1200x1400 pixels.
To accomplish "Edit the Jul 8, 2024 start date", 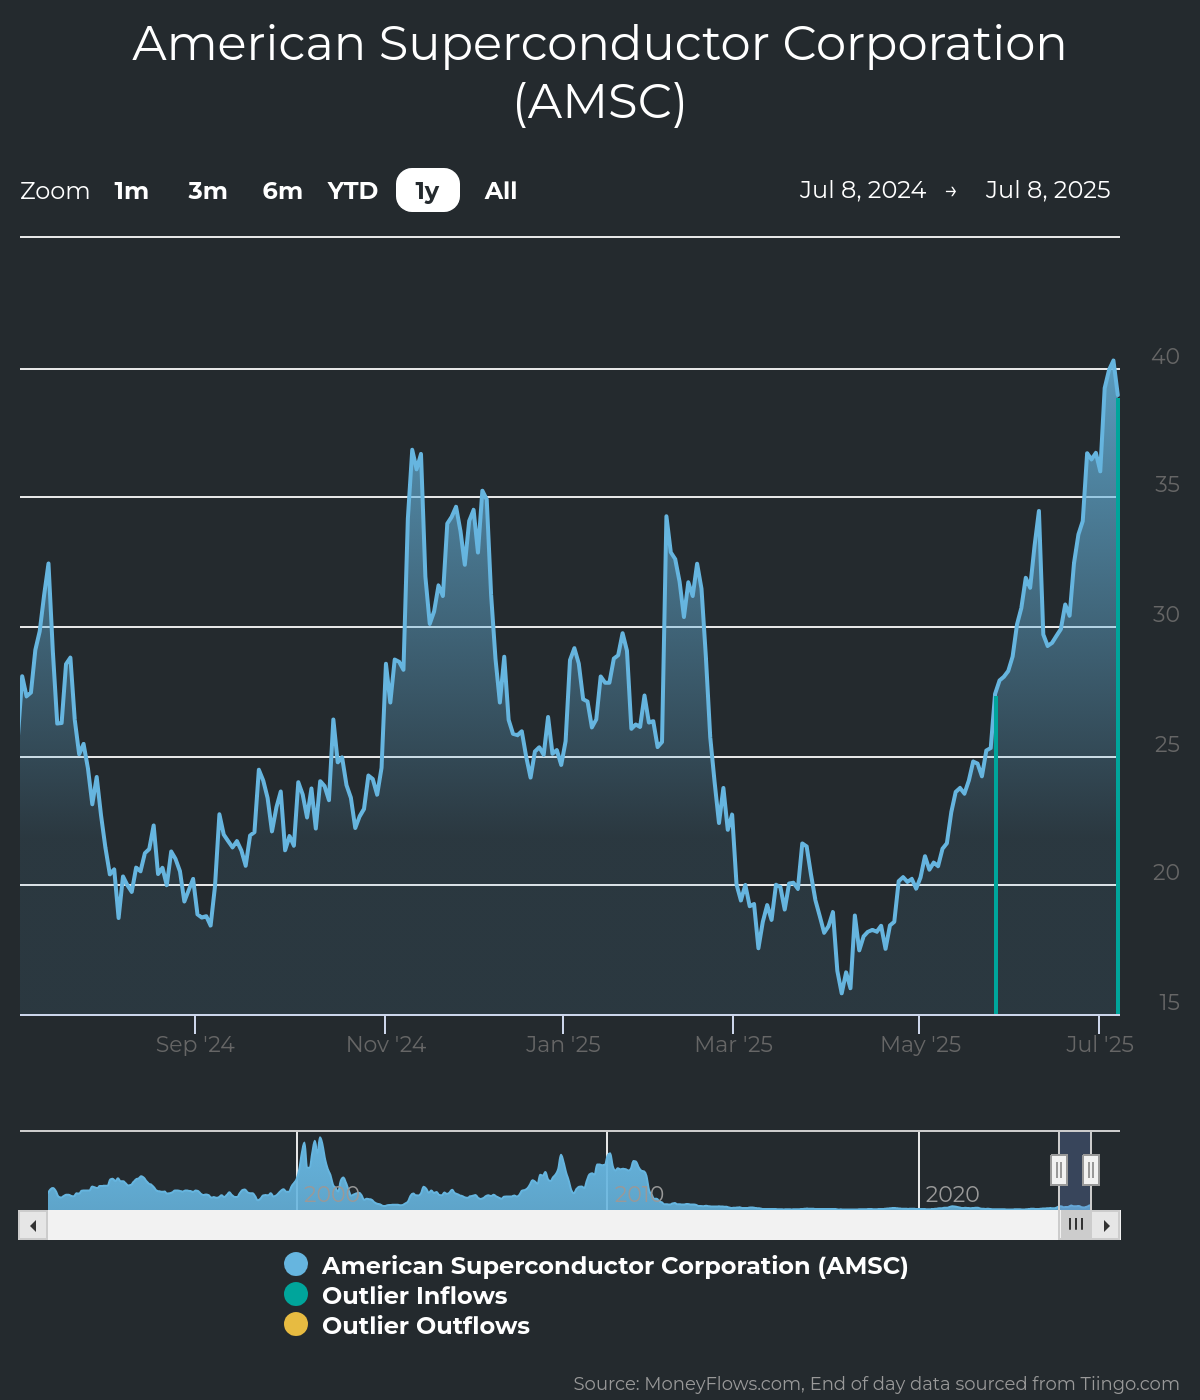I will [863, 190].
